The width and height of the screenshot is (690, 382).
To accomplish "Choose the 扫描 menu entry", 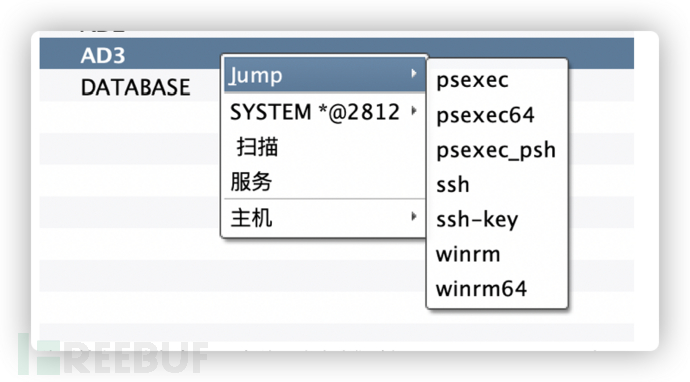I will pyautogui.click(x=324, y=147).
